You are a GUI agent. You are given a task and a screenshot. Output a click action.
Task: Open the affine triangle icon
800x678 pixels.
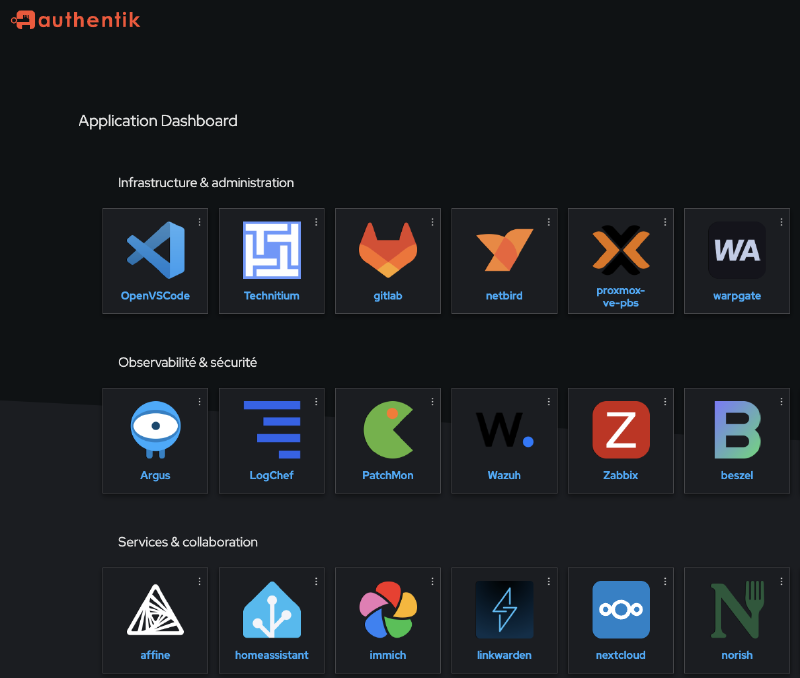tap(156, 610)
